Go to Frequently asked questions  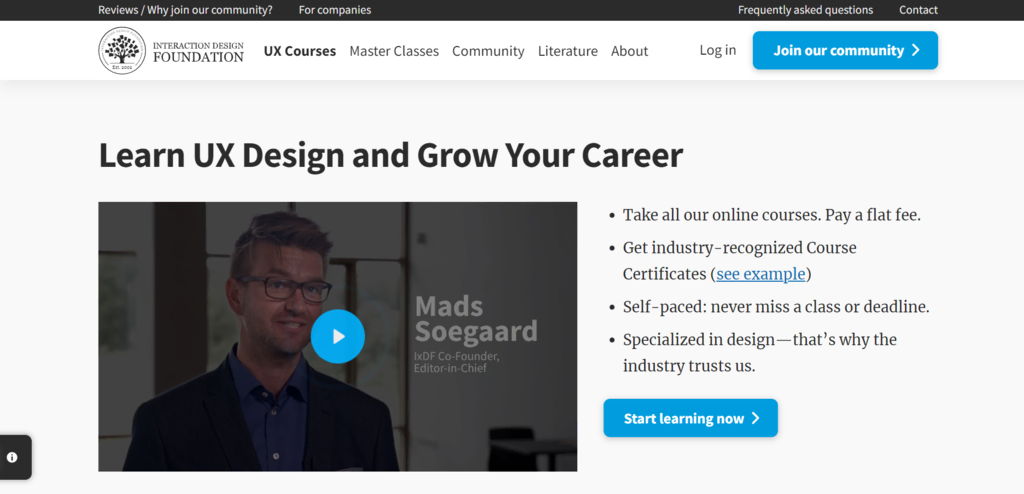coord(805,10)
